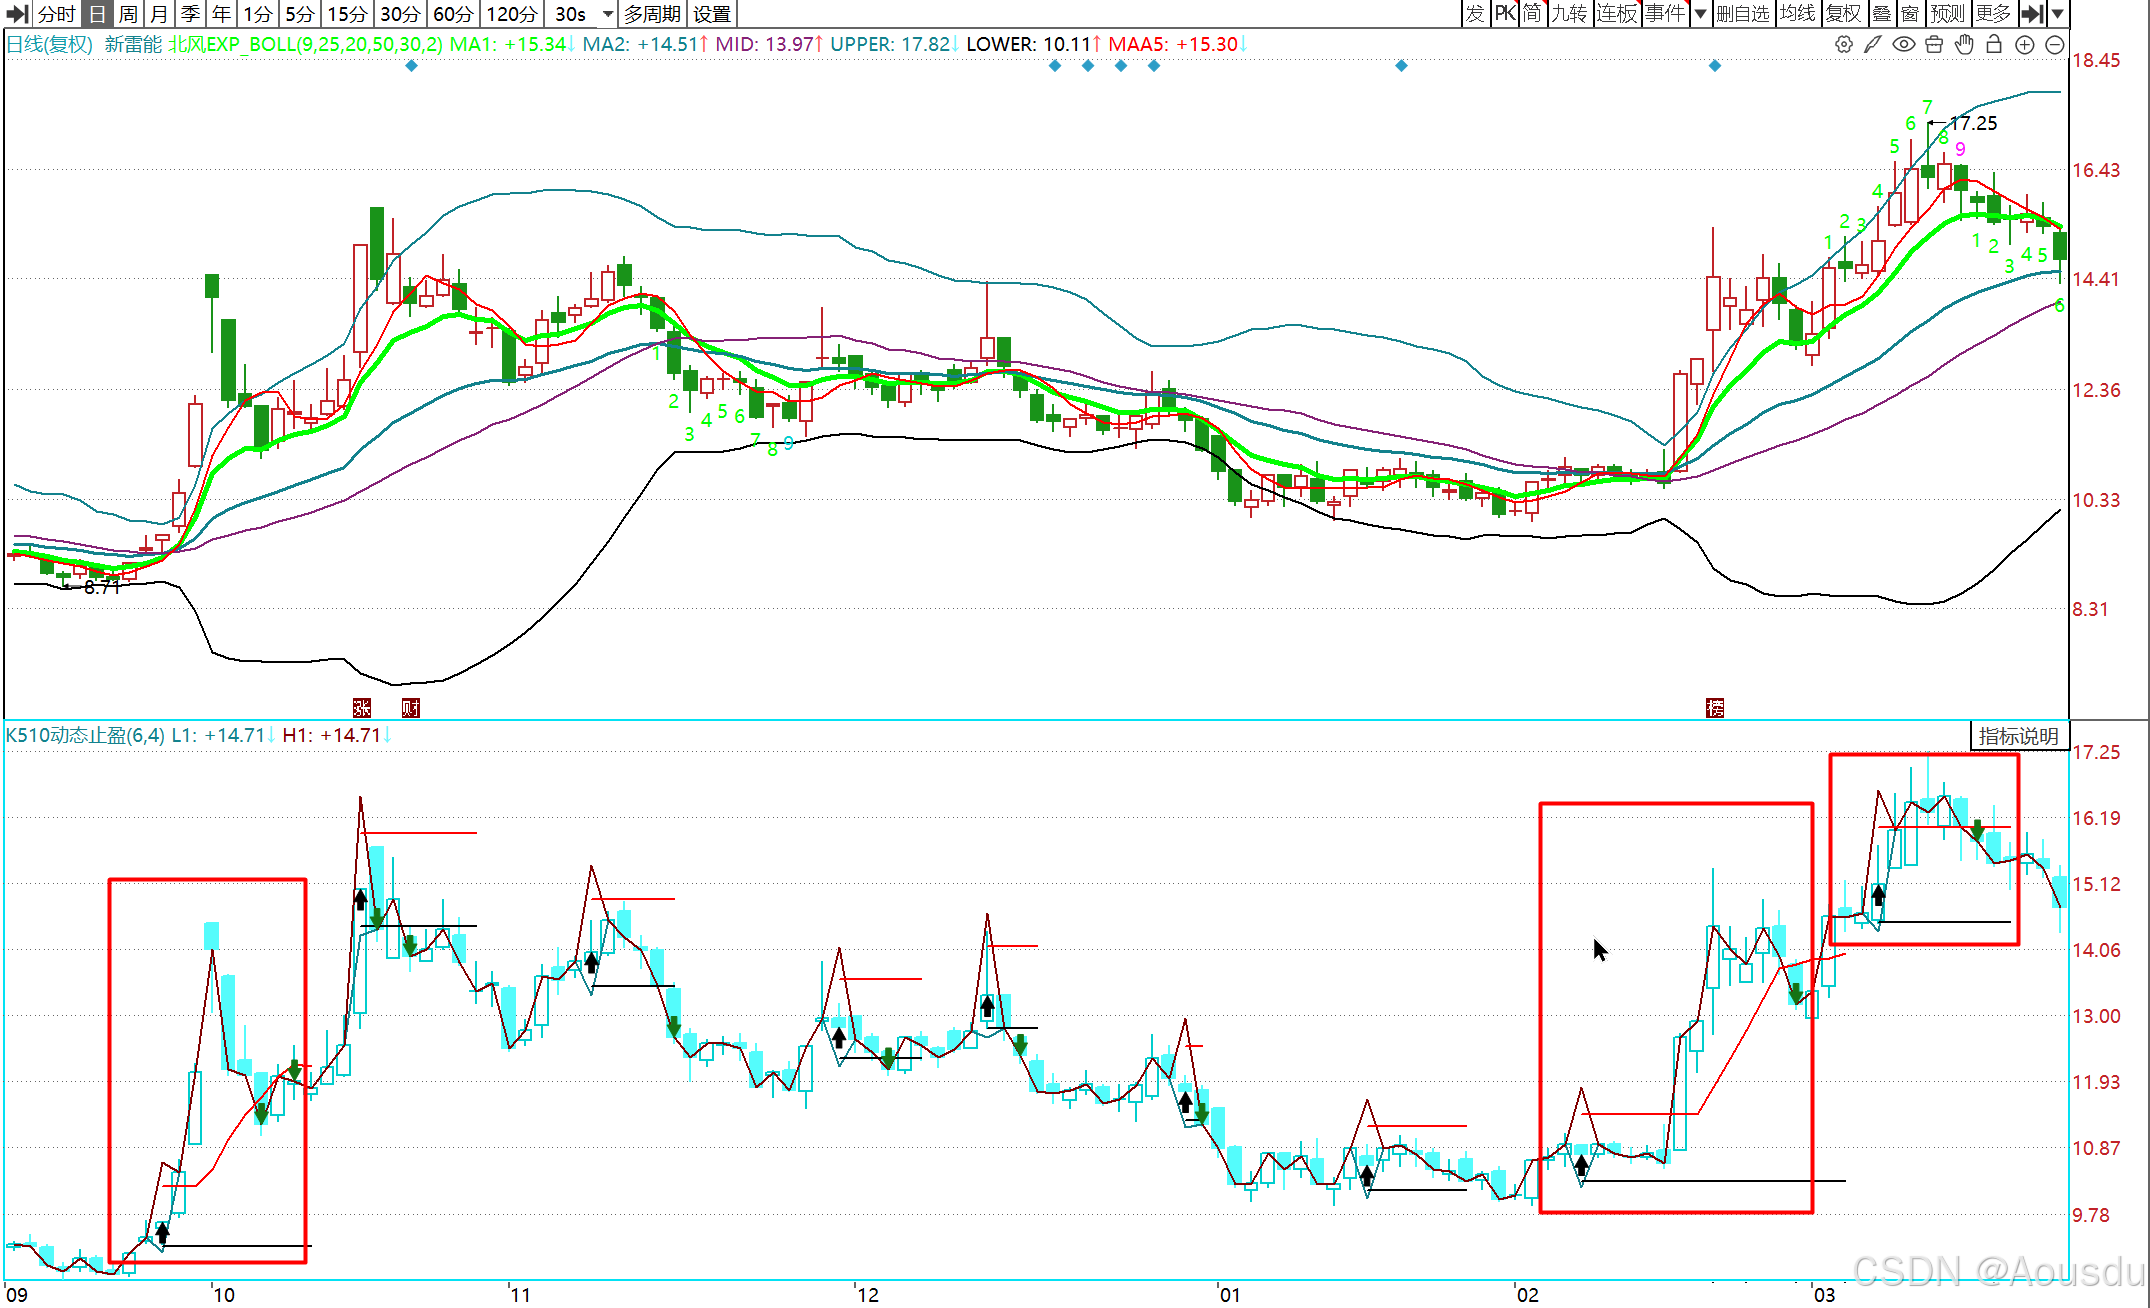Toggle the eye visibility icon
The image size is (2150, 1308).
1904,44
